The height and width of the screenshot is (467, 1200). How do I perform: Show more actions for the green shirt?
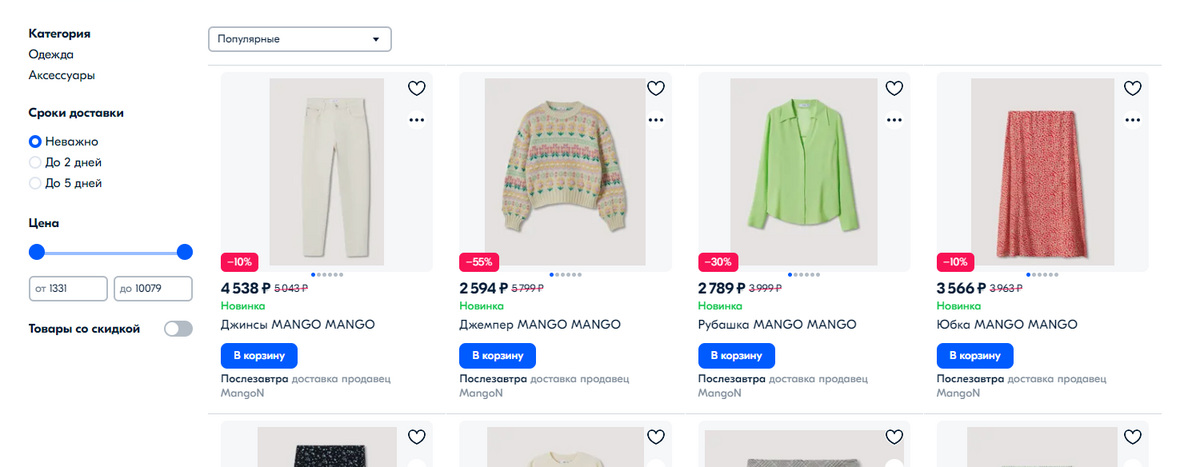(x=894, y=120)
